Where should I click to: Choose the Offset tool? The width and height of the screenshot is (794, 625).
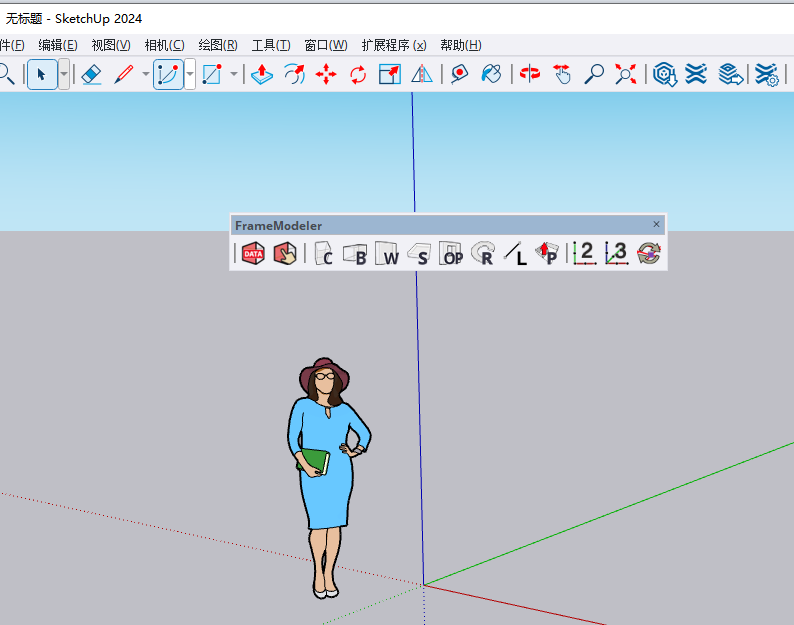click(x=294, y=74)
